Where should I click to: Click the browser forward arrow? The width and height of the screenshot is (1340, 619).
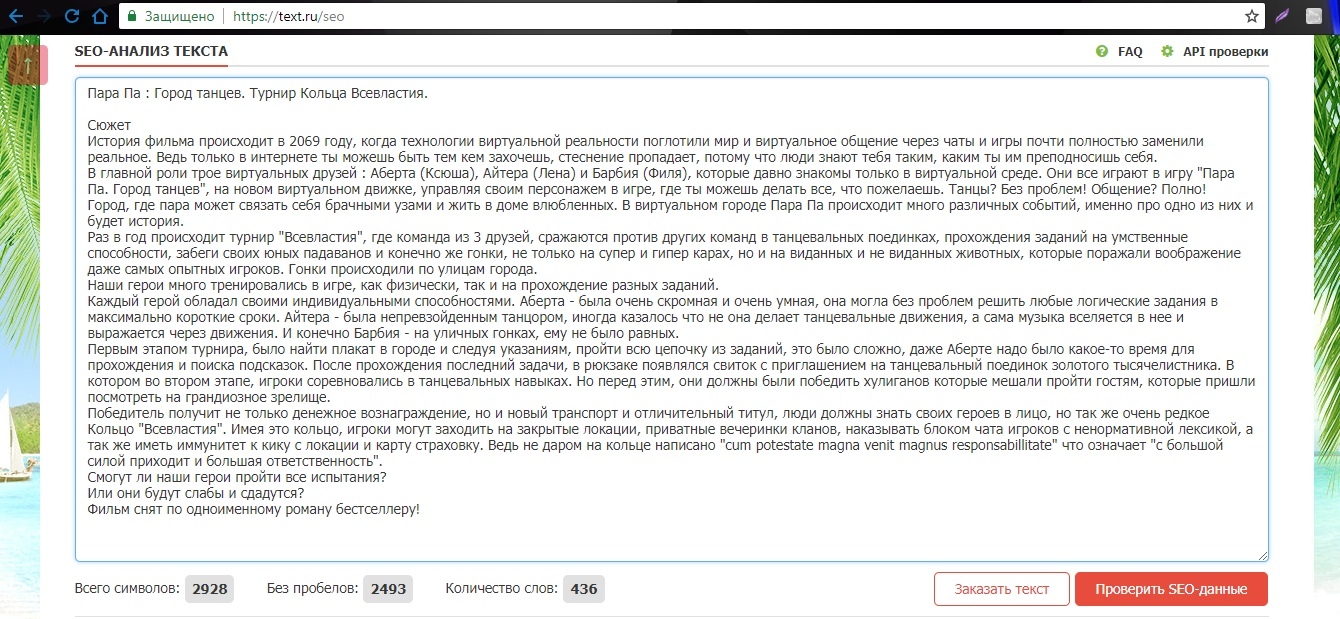(44, 16)
